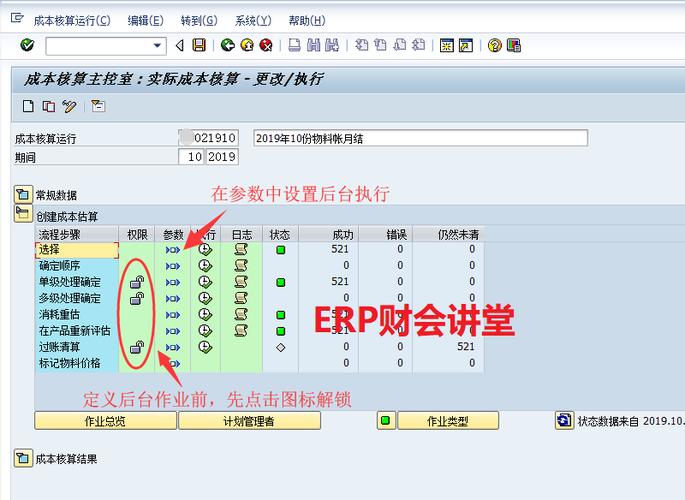This screenshot has width=685, height=500.
Task: Click the icon right of the pencil
Action: (98, 106)
